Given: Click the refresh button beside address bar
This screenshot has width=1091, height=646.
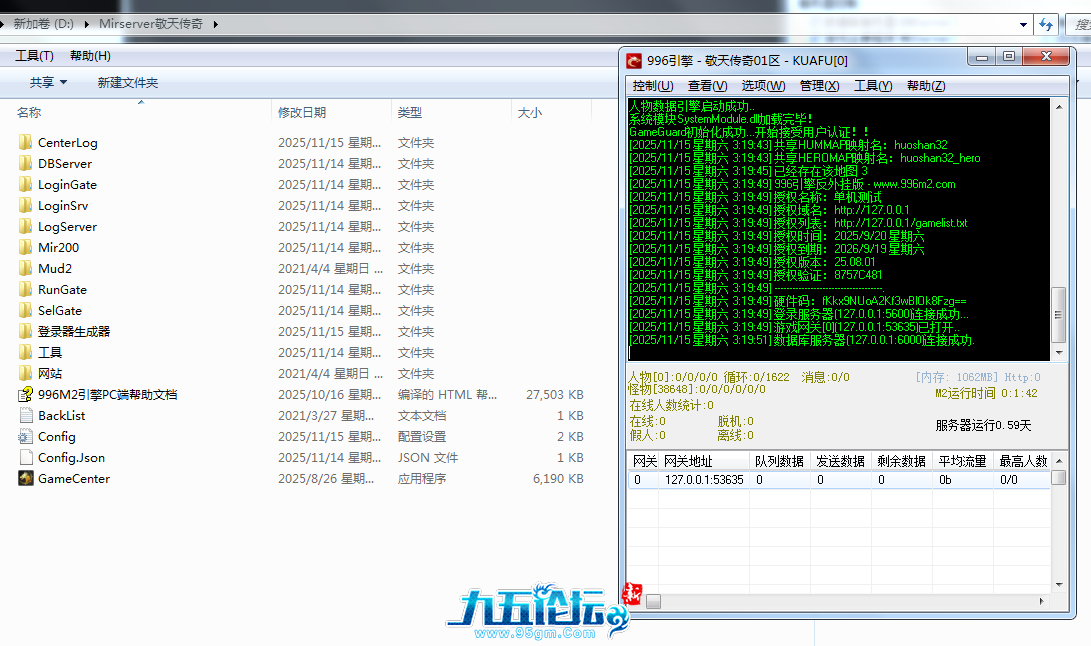Looking at the screenshot, I should click(1046, 24).
